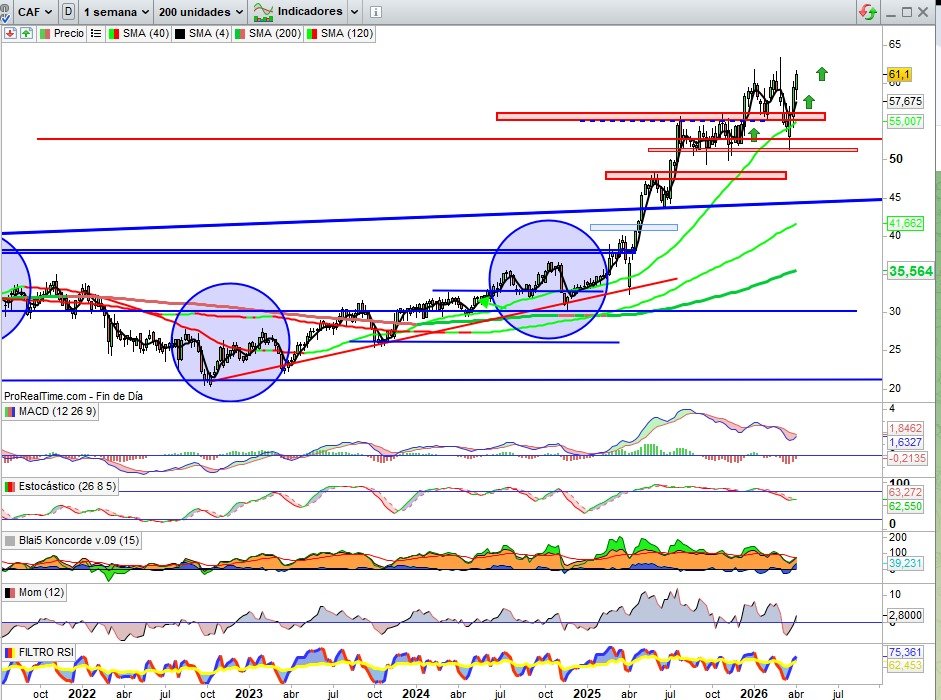Click the 2024 year label on time axis
Screen dimensions: 941x700
point(415,693)
